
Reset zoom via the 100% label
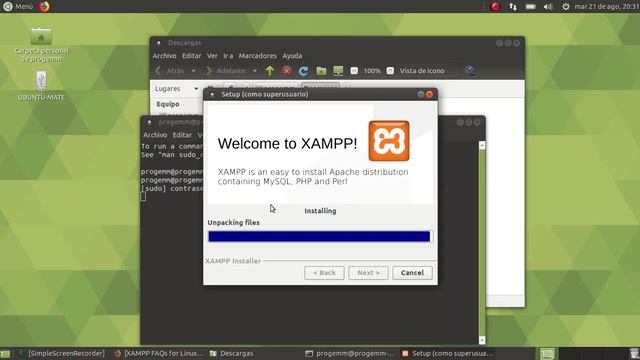372,71
